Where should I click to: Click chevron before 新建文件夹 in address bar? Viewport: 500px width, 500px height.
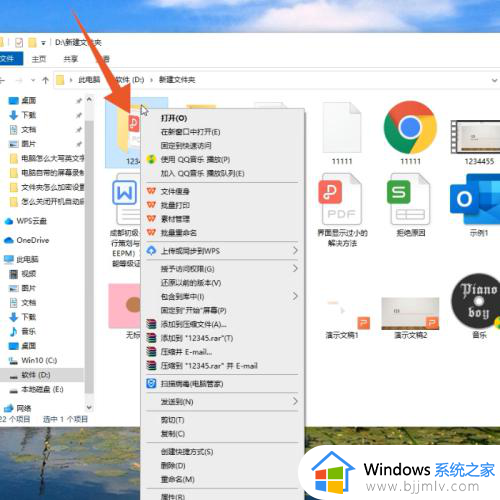point(151,80)
